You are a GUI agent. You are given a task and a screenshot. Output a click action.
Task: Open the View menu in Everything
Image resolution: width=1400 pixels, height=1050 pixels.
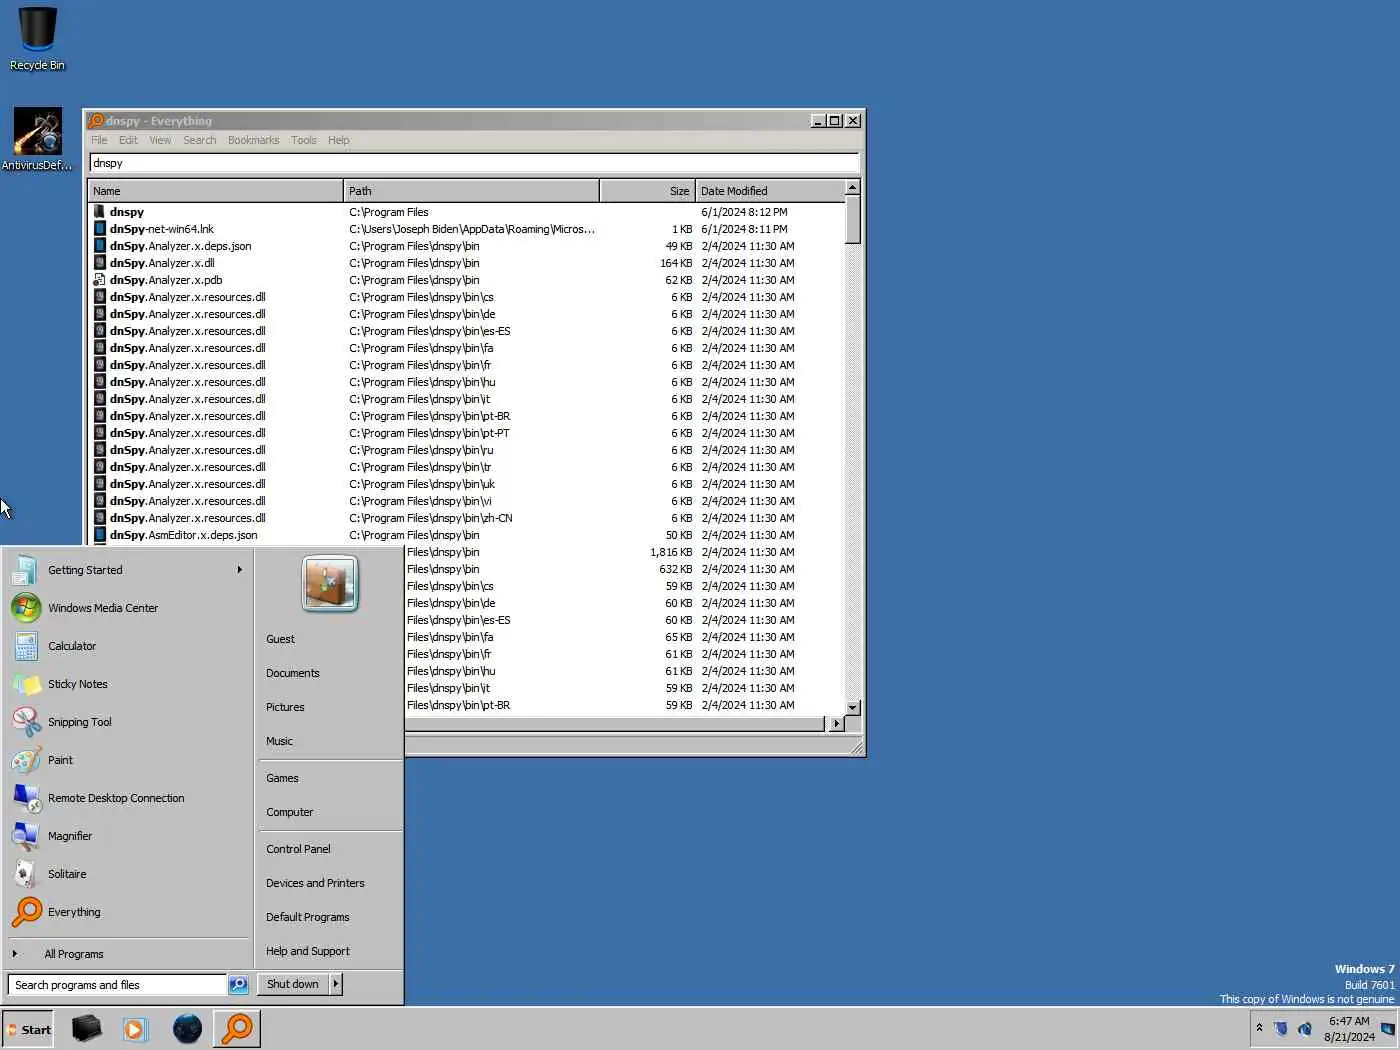160,140
